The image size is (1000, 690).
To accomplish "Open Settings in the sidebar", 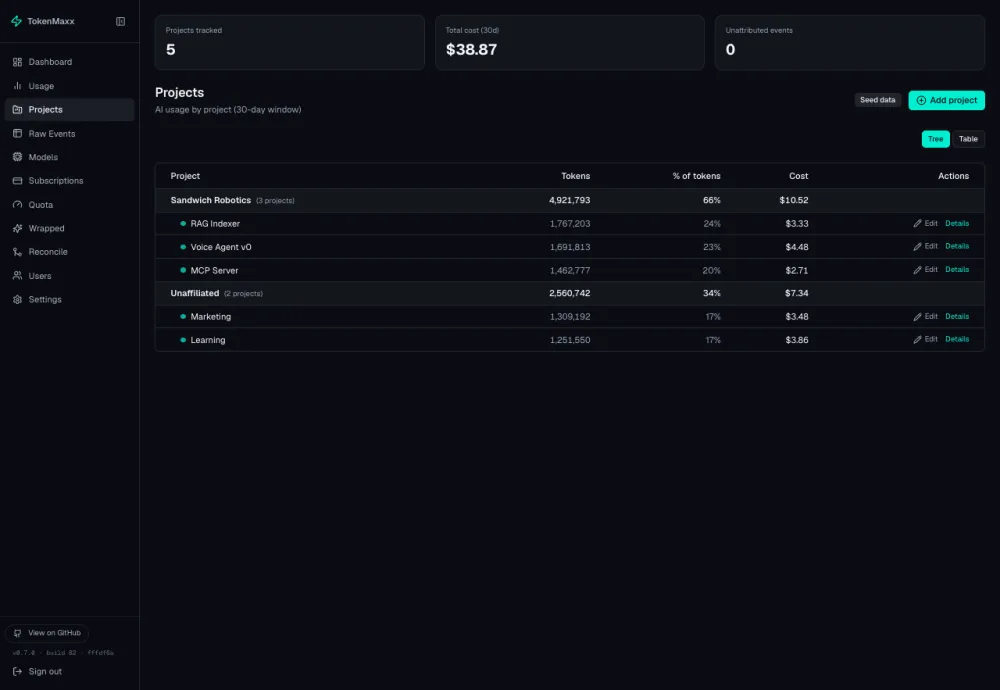I will pyautogui.click(x=70, y=299).
